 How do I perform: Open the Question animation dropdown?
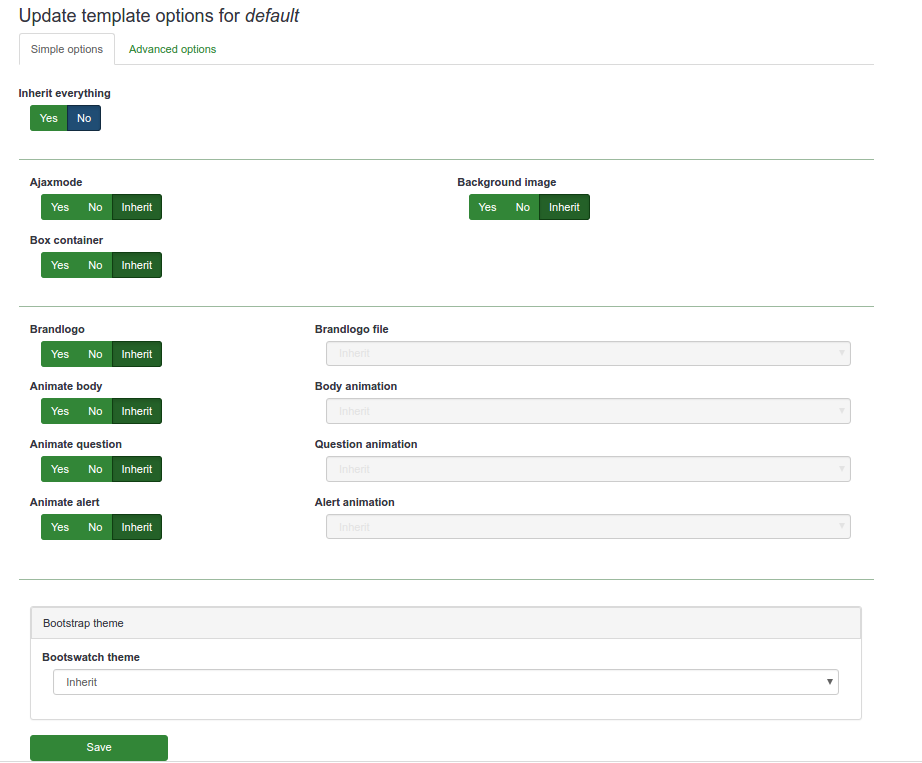click(x=588, y=469)
